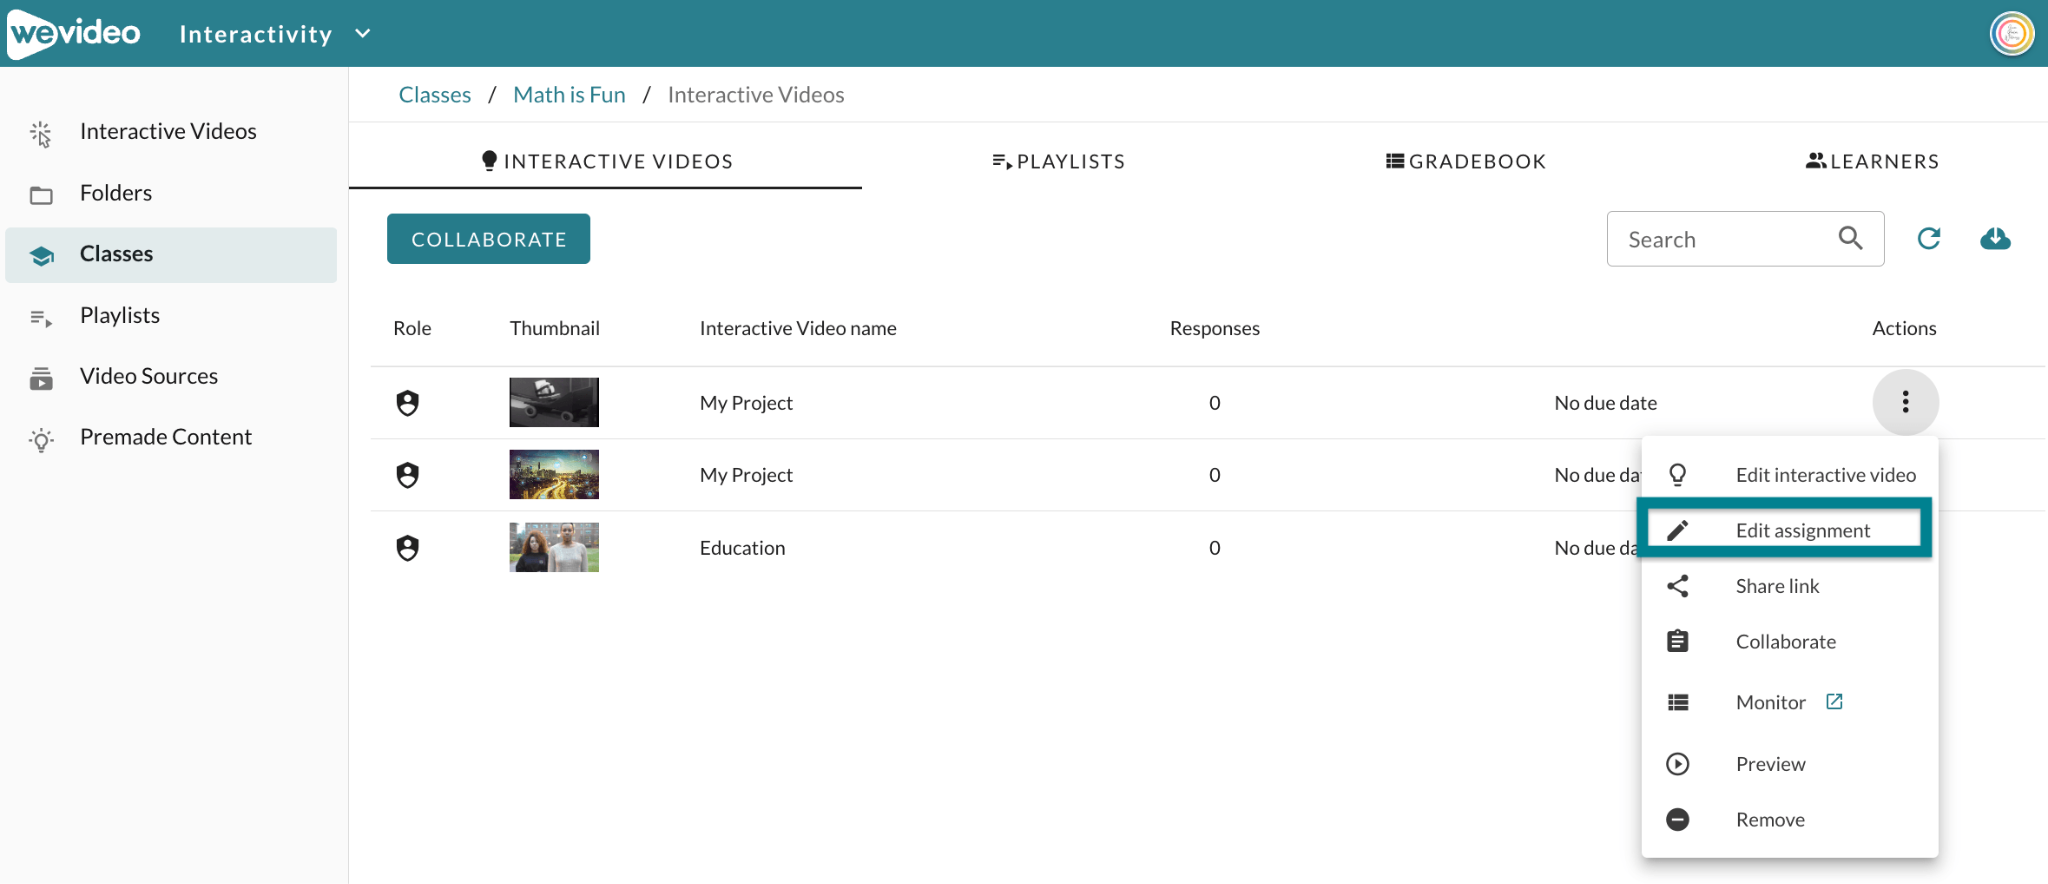Click the Actions column header
The height and width of the screenshot is (884, 2048).
point(1904,328)
